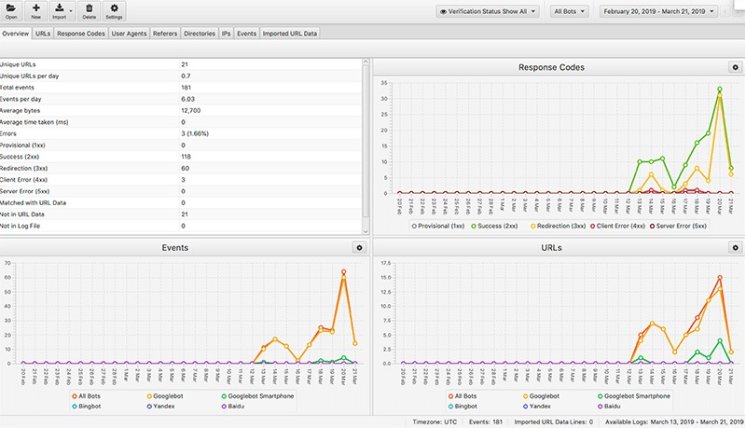This screenshot has width=745, height=428.
Task: Open URLs chart settings gear
Action: click(735, 248)
